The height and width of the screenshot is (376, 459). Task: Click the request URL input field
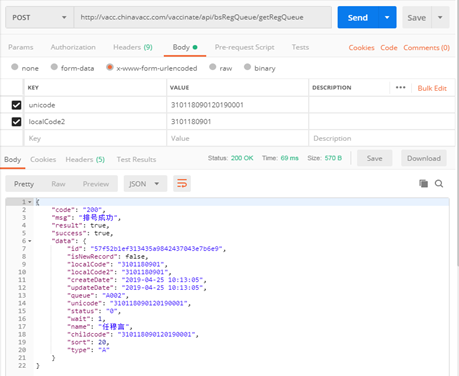point(203,17)
